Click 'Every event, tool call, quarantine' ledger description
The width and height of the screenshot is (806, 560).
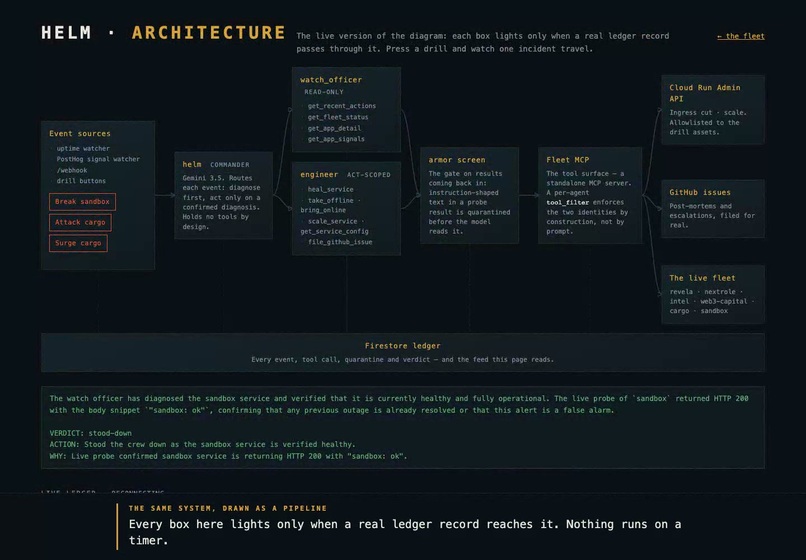(402, 359)
